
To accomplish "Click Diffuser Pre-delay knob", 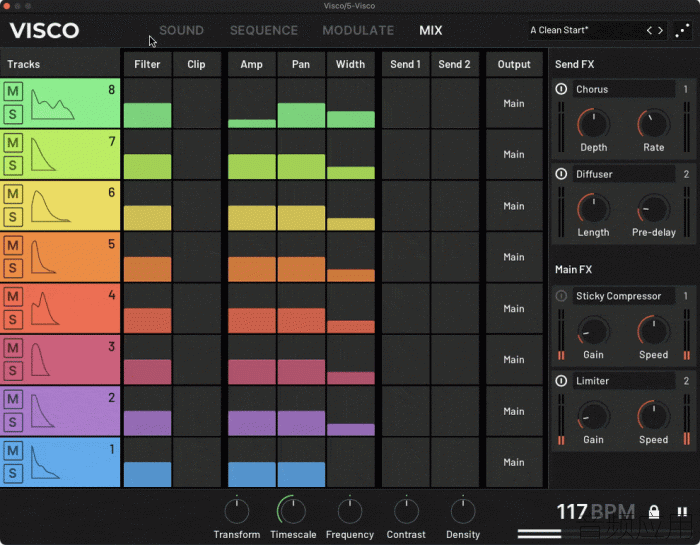I will tap(654, 209).
